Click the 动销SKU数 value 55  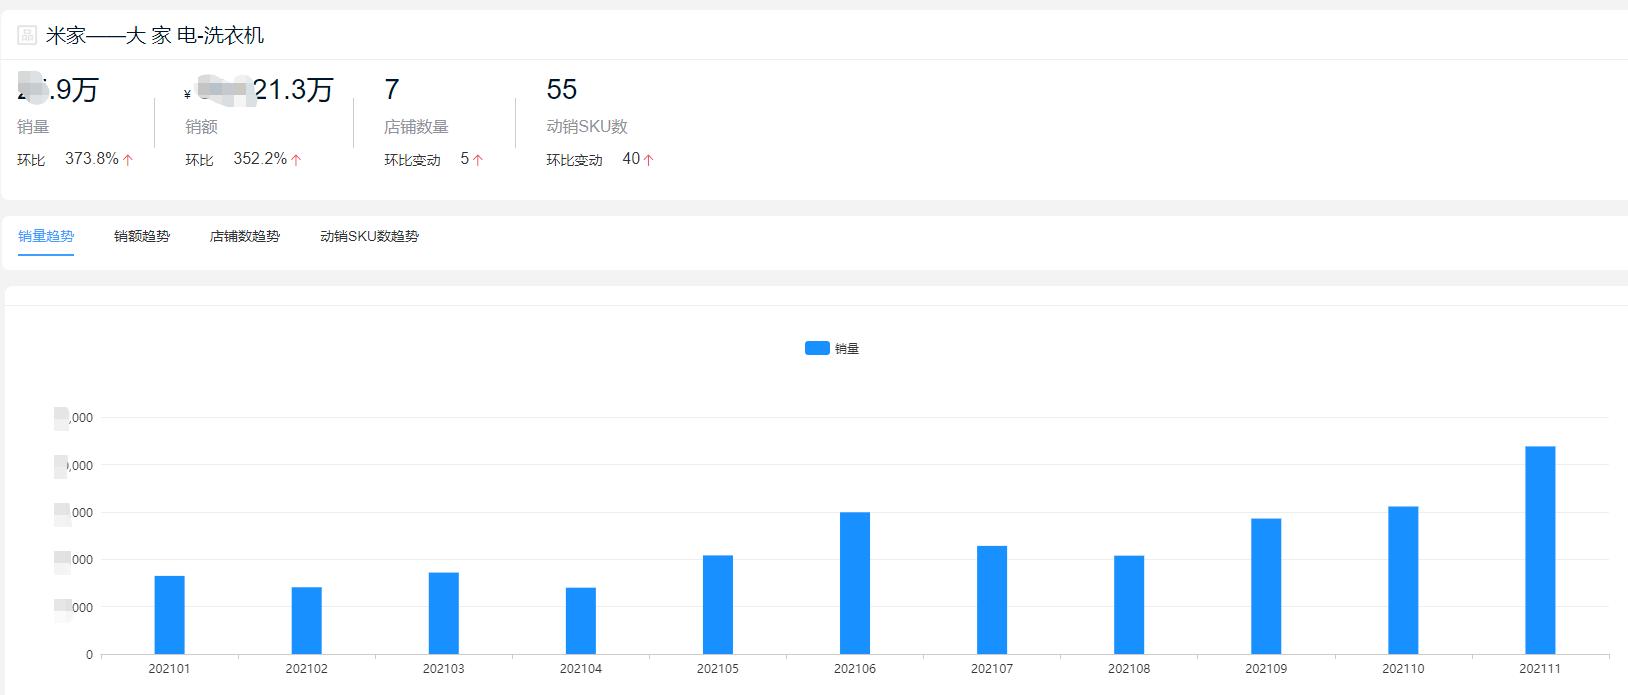562,90
